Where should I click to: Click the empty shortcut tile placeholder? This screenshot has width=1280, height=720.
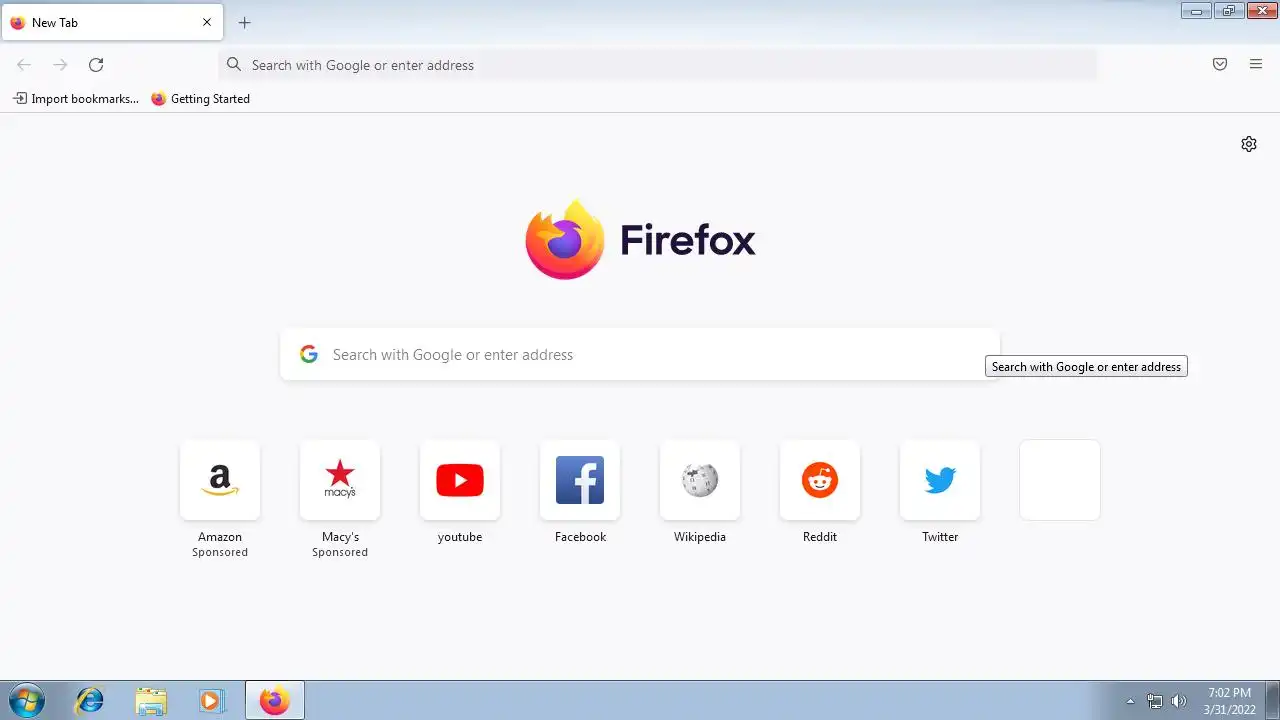point(1060,480)
